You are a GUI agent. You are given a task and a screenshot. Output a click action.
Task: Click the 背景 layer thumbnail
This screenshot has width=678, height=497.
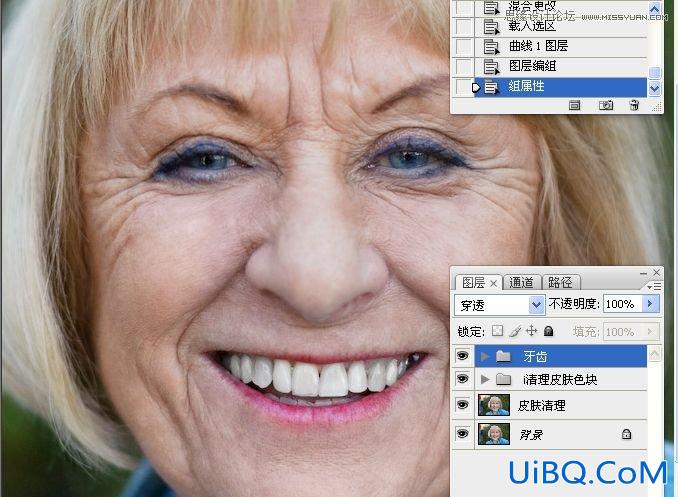tap(494, 434)
